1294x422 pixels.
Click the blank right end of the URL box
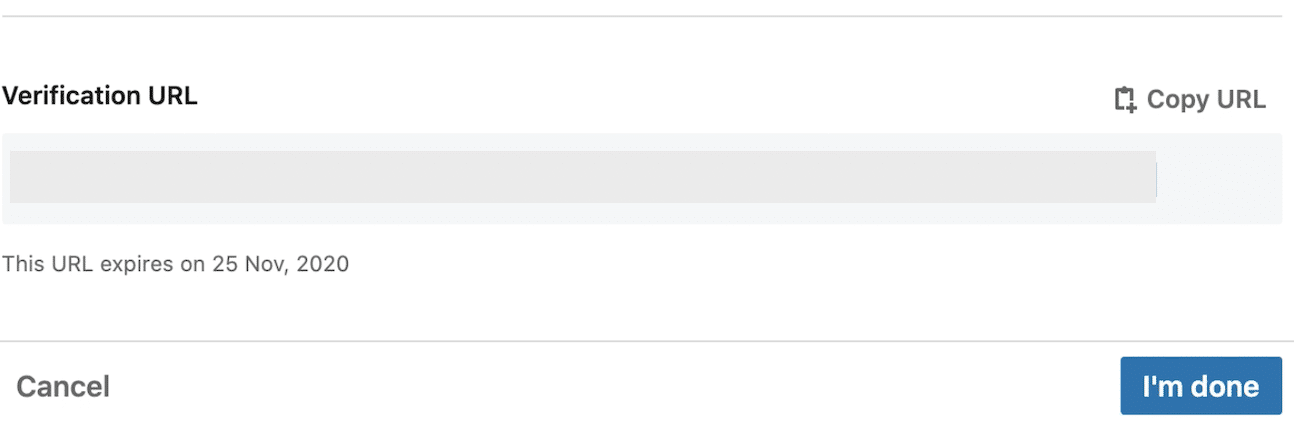[1220, 178]
